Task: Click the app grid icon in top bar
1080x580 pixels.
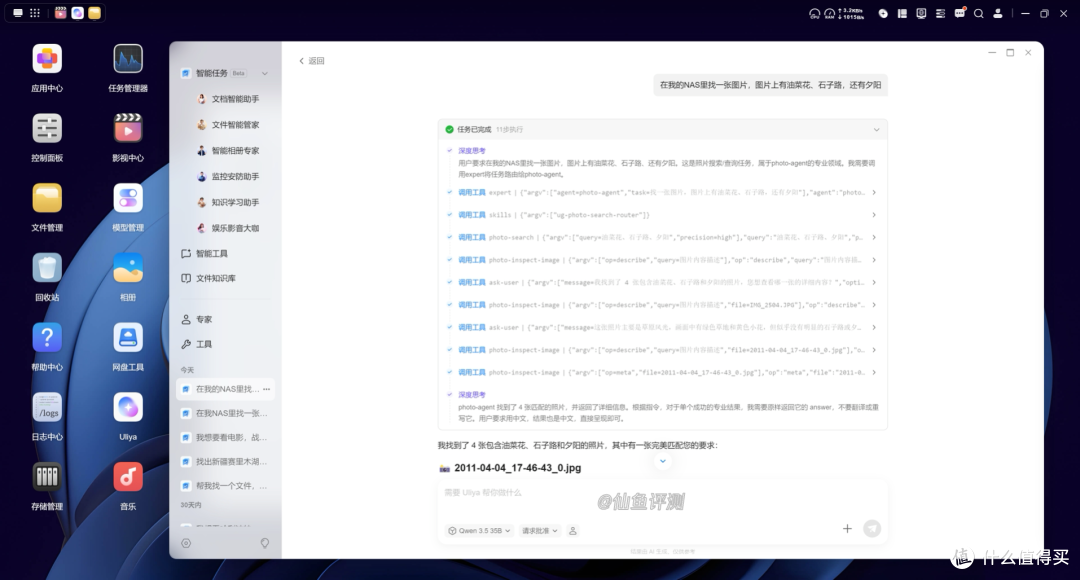Action: [x=34, y=13]
